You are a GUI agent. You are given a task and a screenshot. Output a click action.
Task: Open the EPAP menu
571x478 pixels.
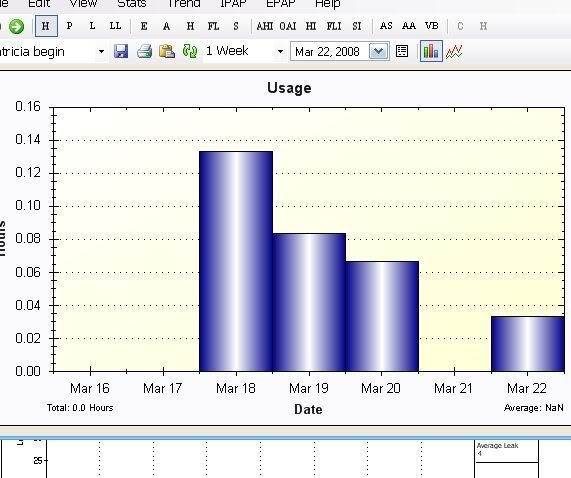[x=281, y=4]
